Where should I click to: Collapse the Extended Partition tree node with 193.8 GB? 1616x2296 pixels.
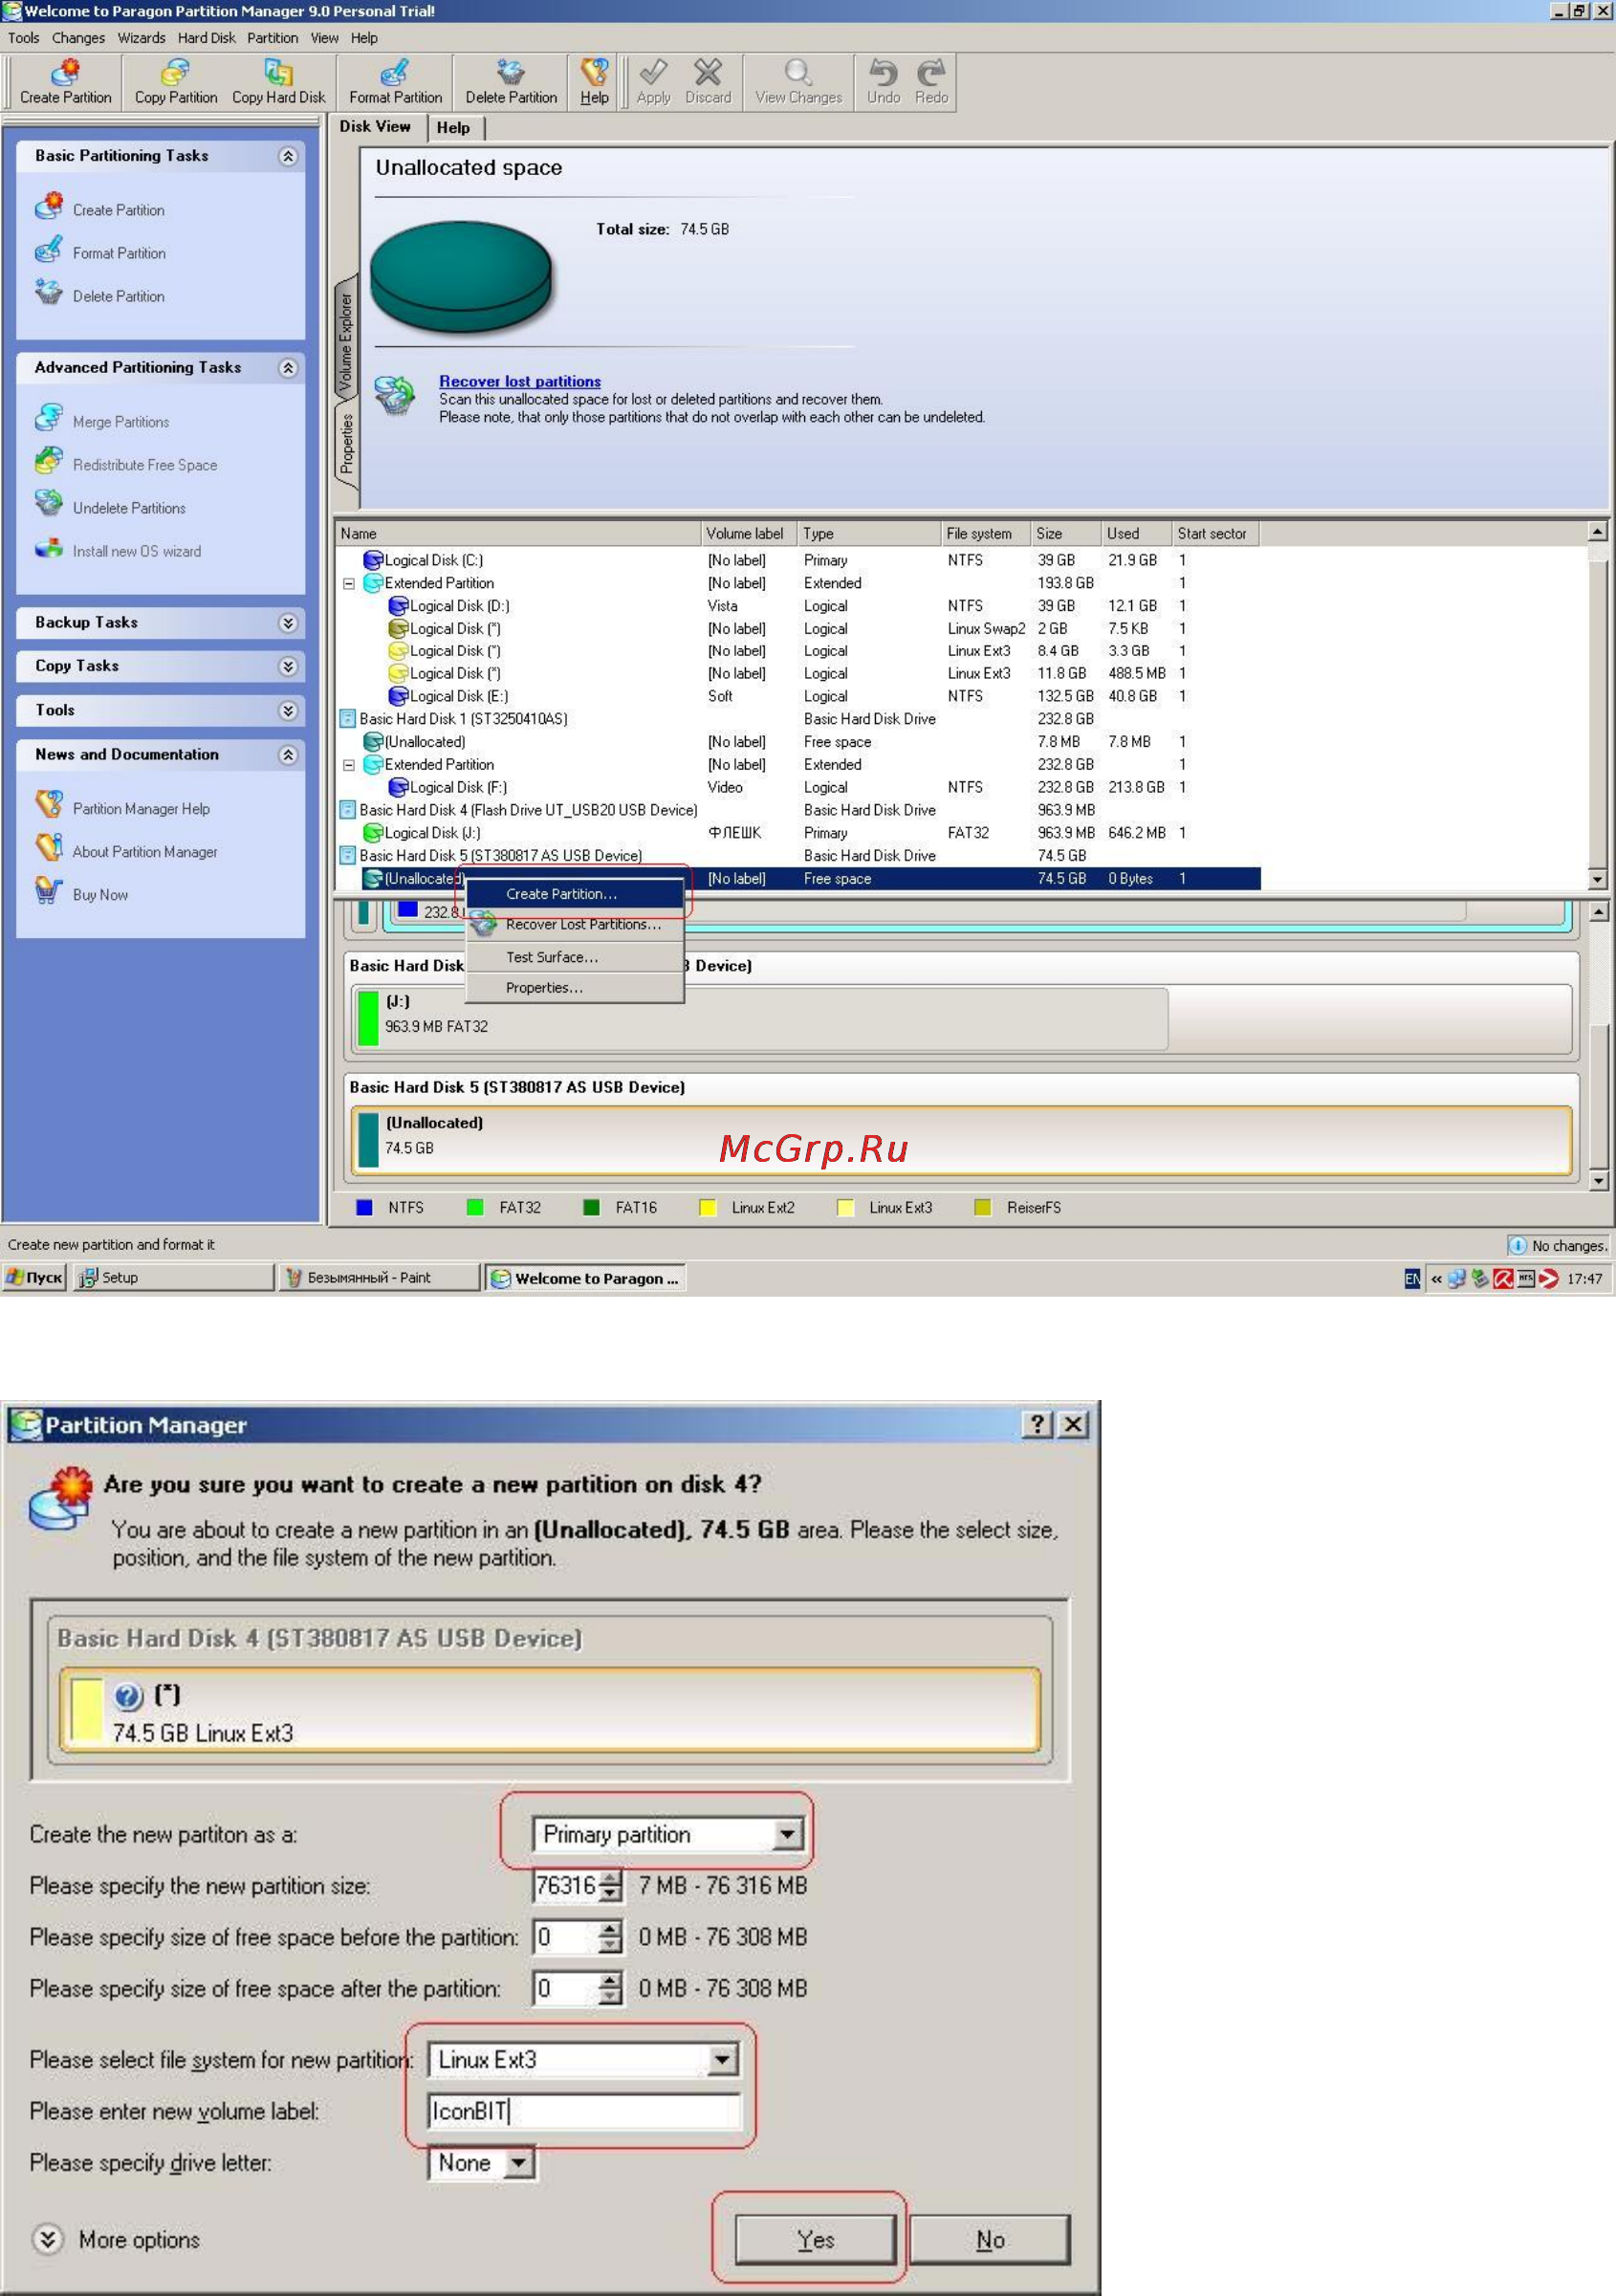pyautogui.click(x=348, y=583)
